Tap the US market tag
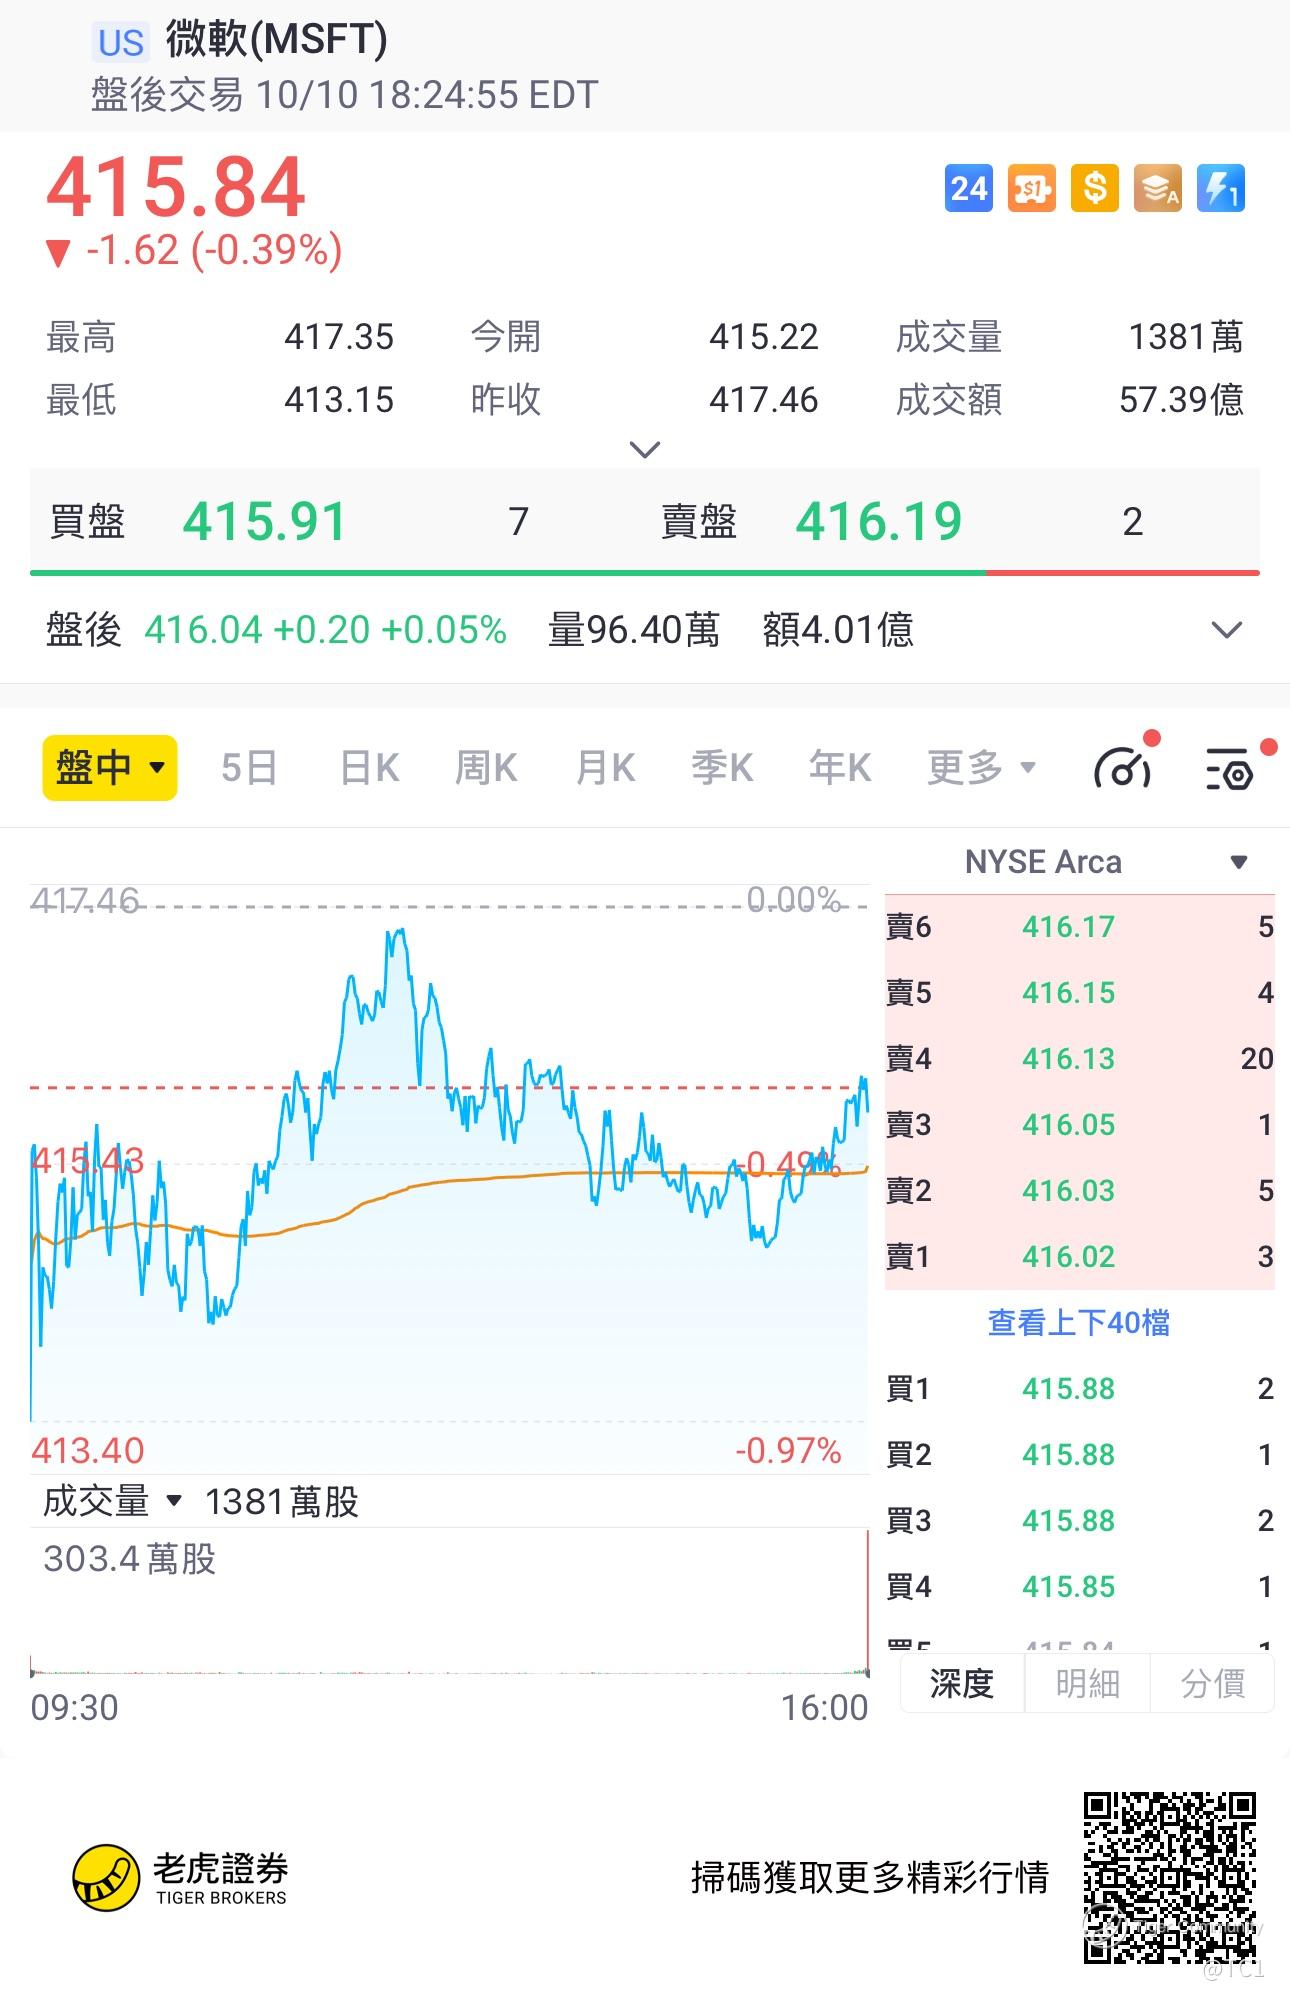 pos(121,42)
